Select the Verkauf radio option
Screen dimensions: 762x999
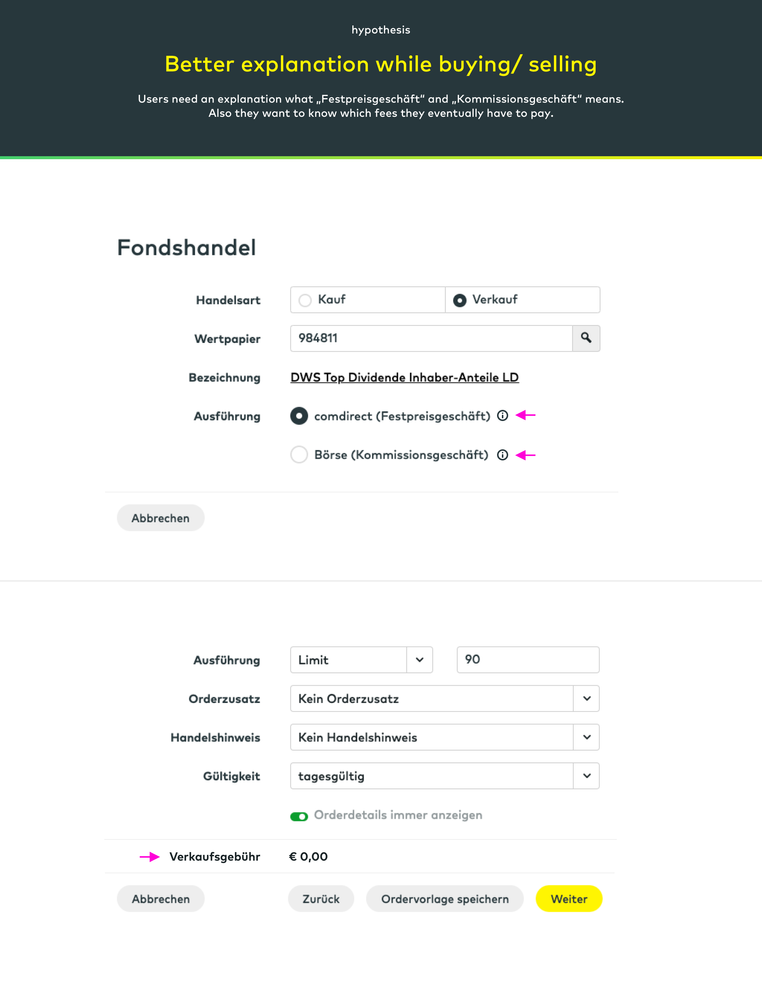point(460,300)
